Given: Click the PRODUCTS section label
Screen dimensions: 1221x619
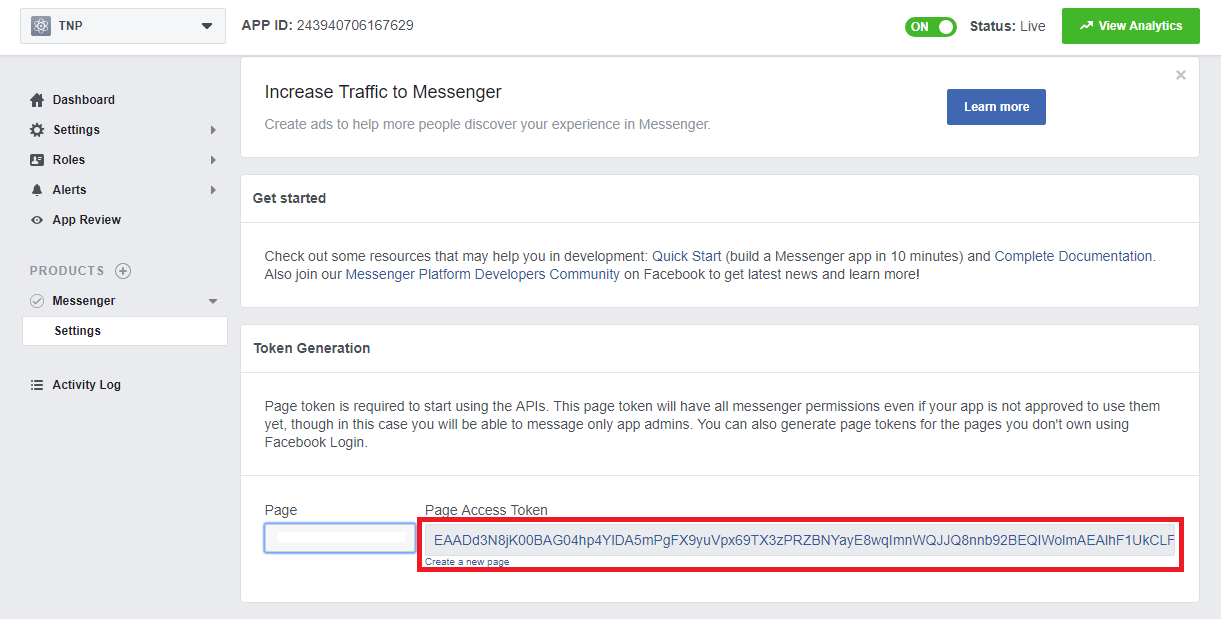Looking at the screenshot, I should pyautogui.click(x=67, y=271).
